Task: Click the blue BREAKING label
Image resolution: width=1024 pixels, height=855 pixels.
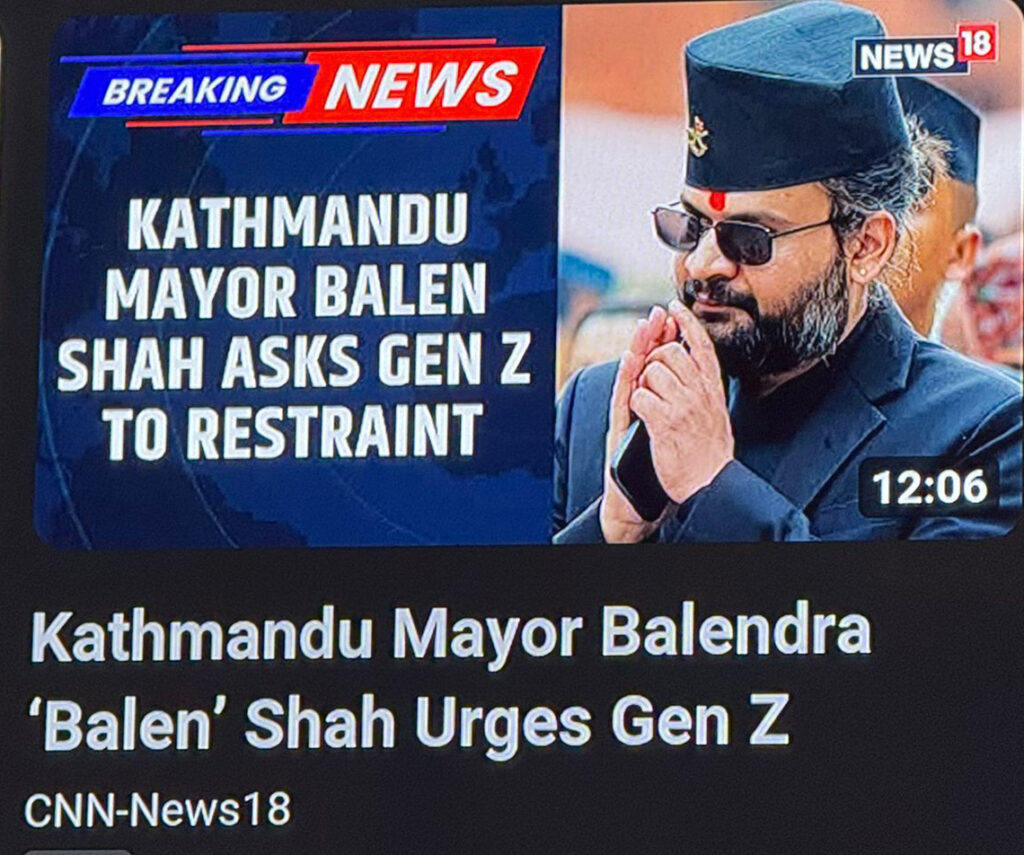Action: point(195,90)
